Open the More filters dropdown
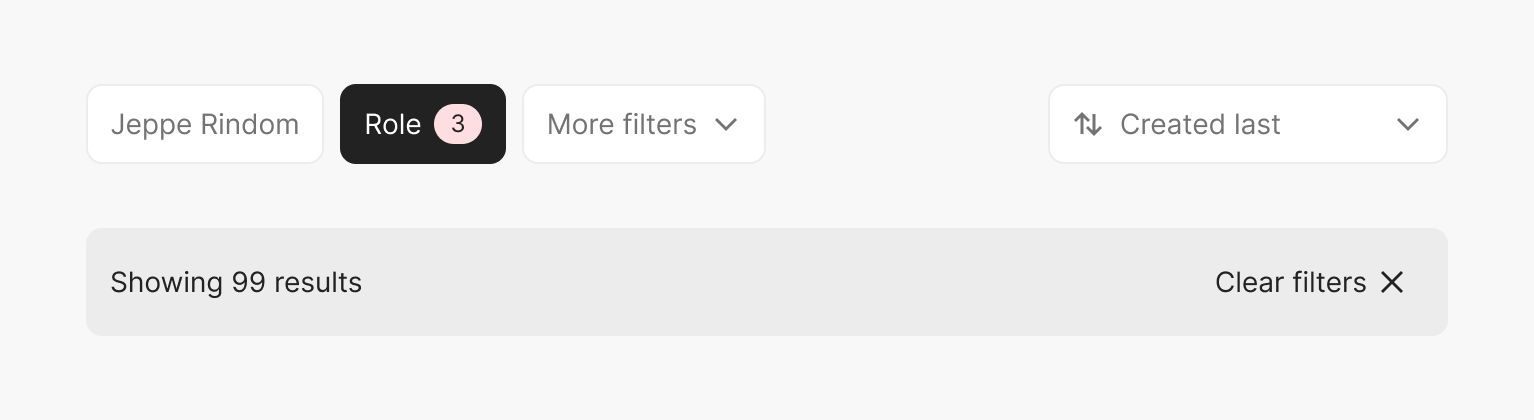The image size is (1534, 420). [x=644, y=124]
